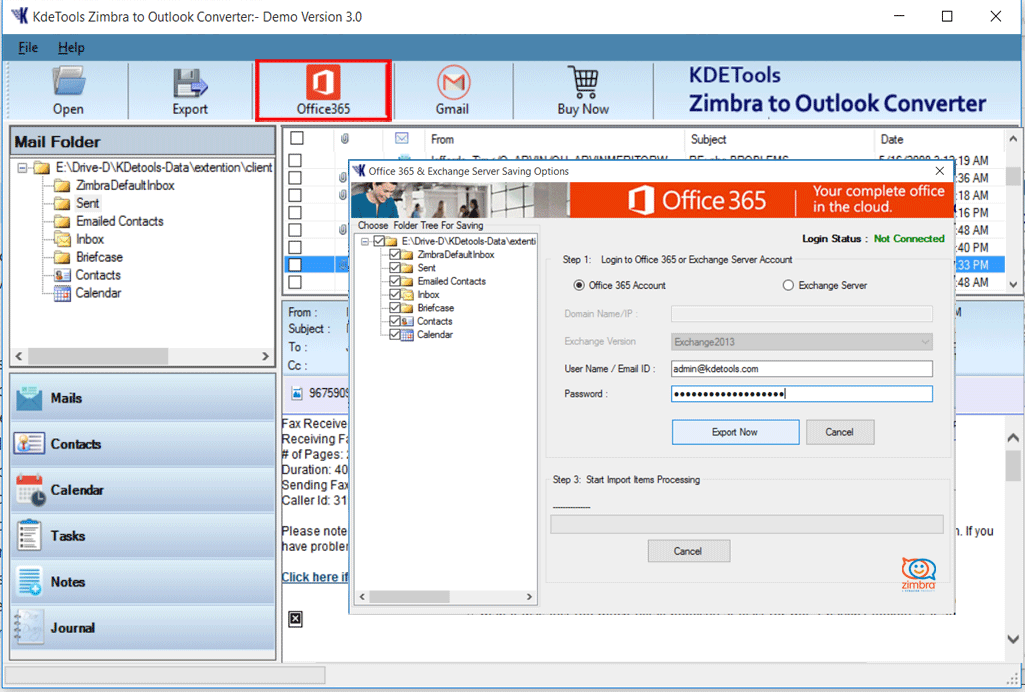Click the Export toolbar icon
Image resolution: width=1025 pixels, height=692 pixels.
tap(190, 91)
